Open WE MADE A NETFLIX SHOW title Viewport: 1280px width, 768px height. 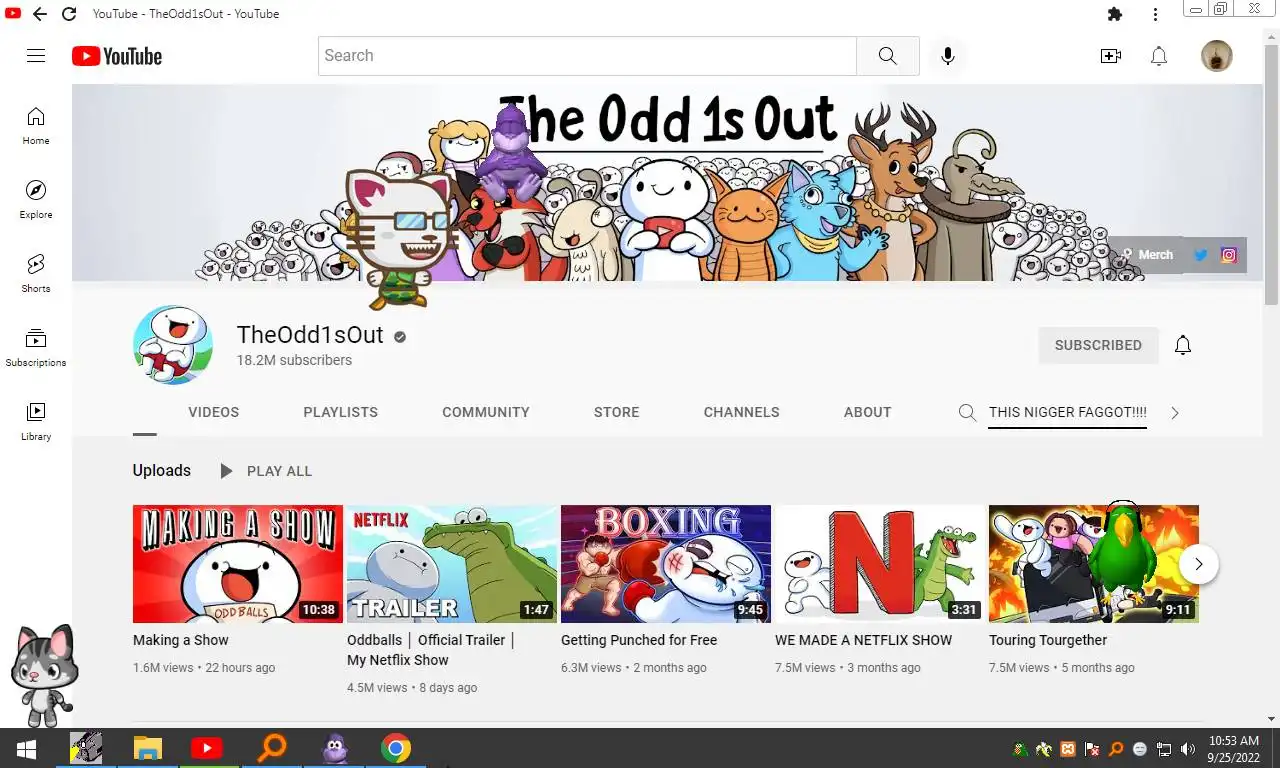[864, 640]
